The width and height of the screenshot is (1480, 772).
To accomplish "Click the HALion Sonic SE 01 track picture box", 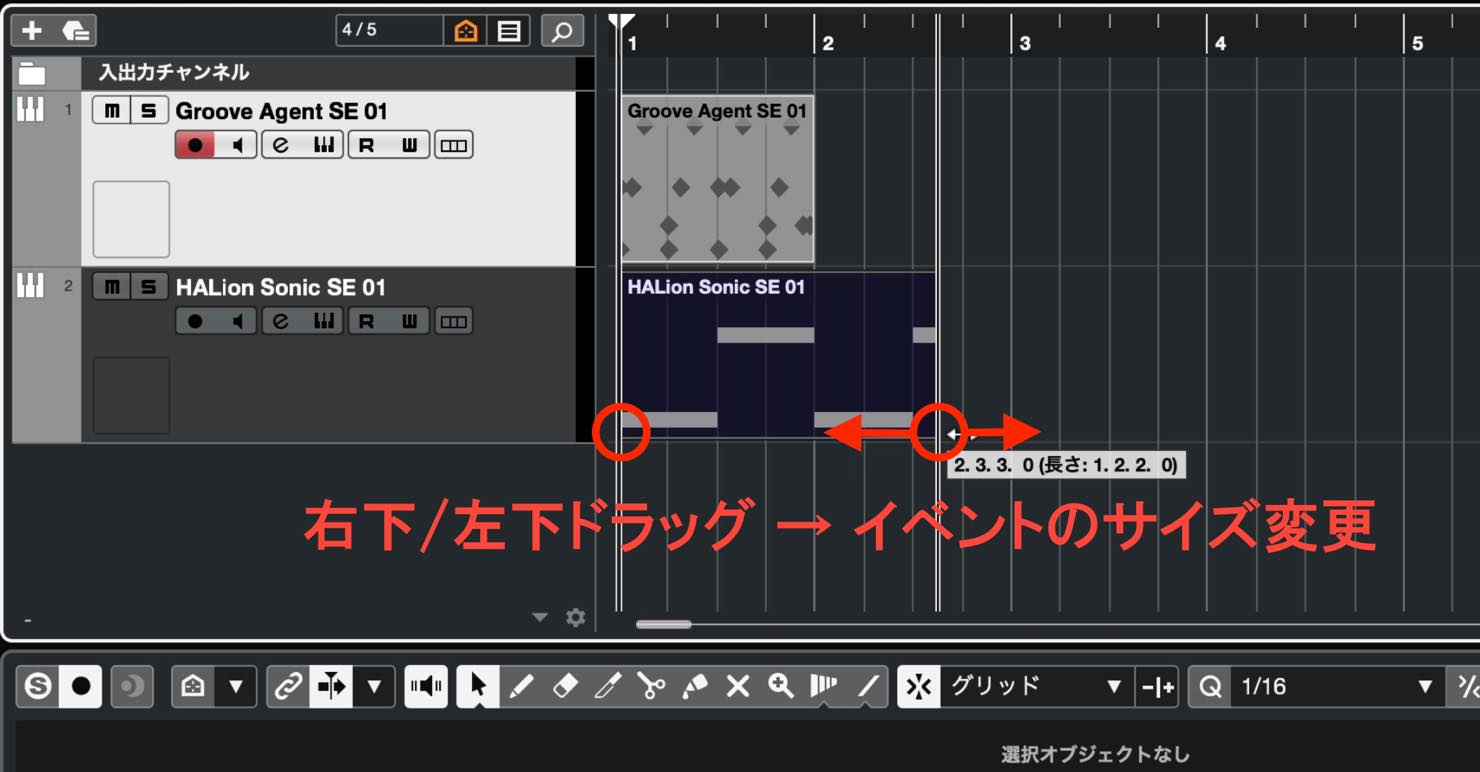I will (x=131, y=395).
